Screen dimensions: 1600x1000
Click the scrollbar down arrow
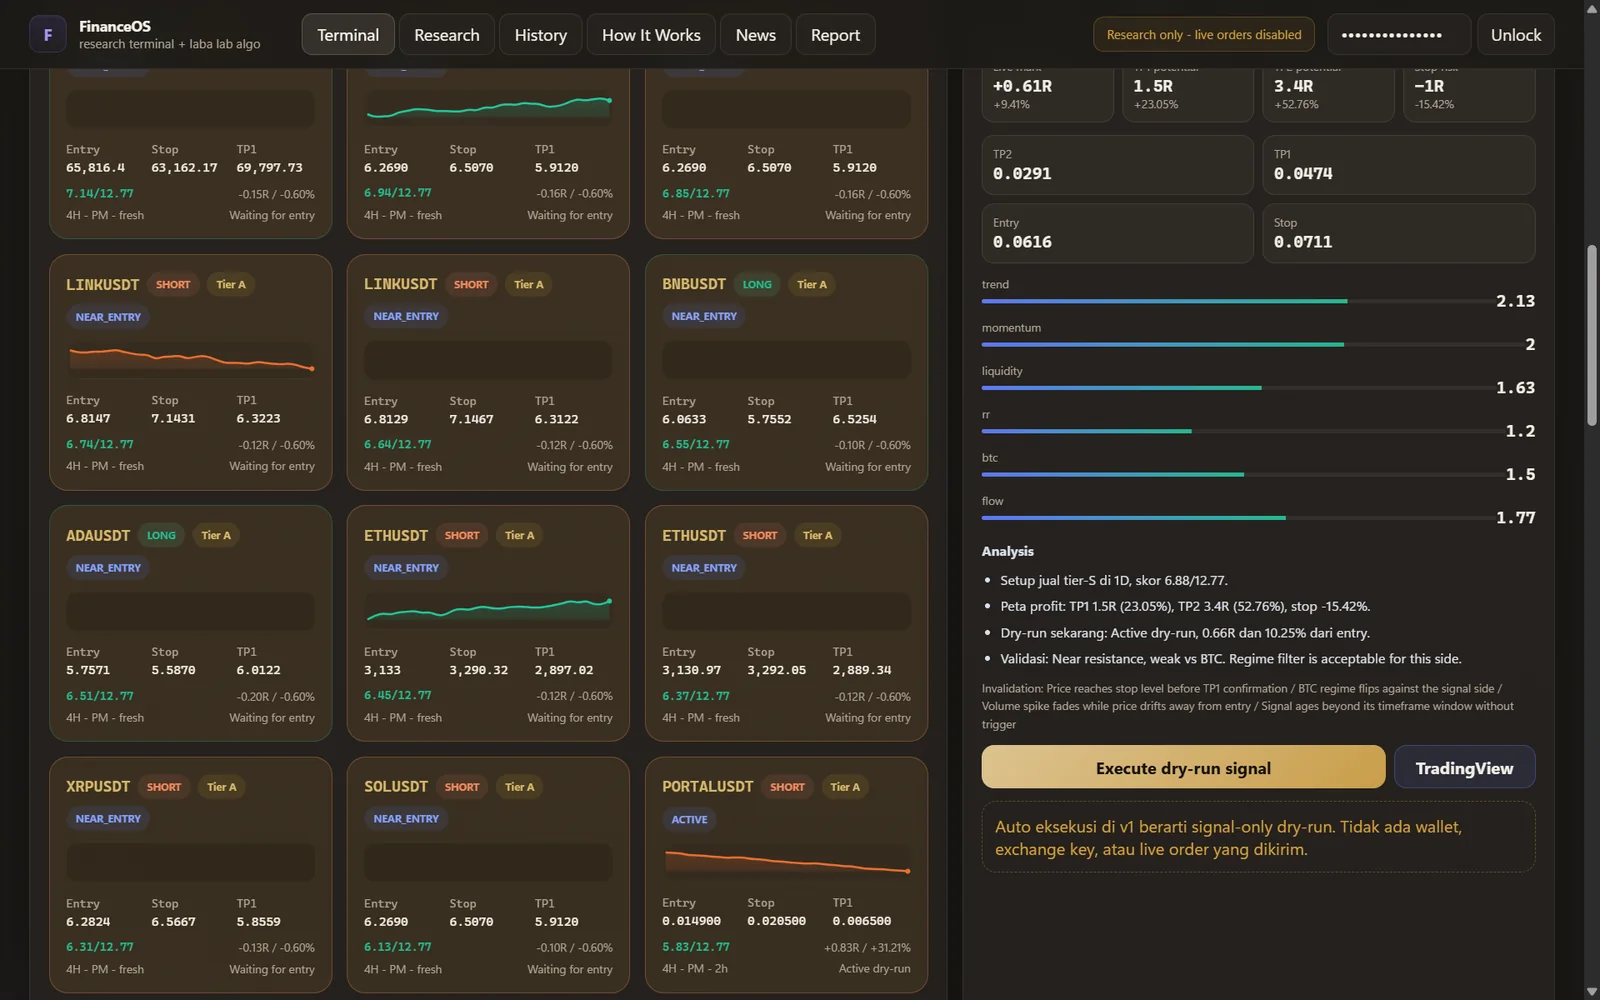[x=1592, y=991]
